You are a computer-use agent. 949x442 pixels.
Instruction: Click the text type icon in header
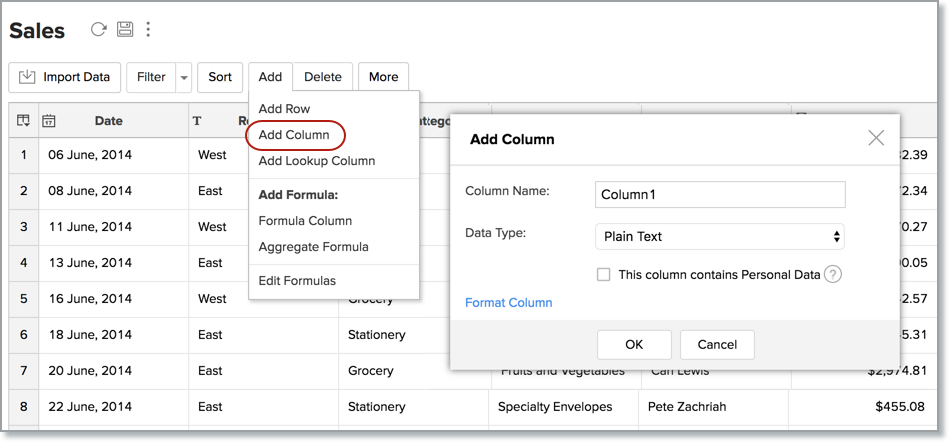(197, 121)
